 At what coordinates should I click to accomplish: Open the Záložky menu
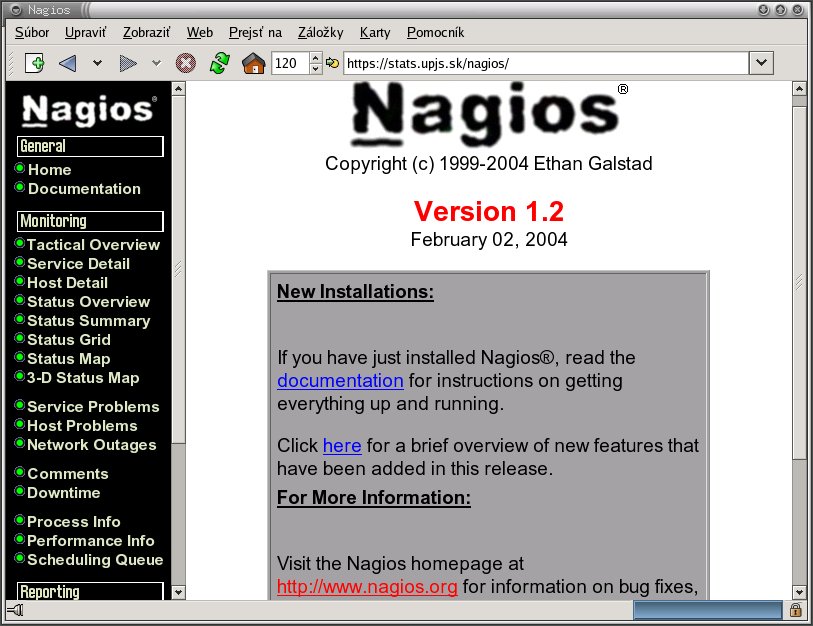tap(320, 33)
